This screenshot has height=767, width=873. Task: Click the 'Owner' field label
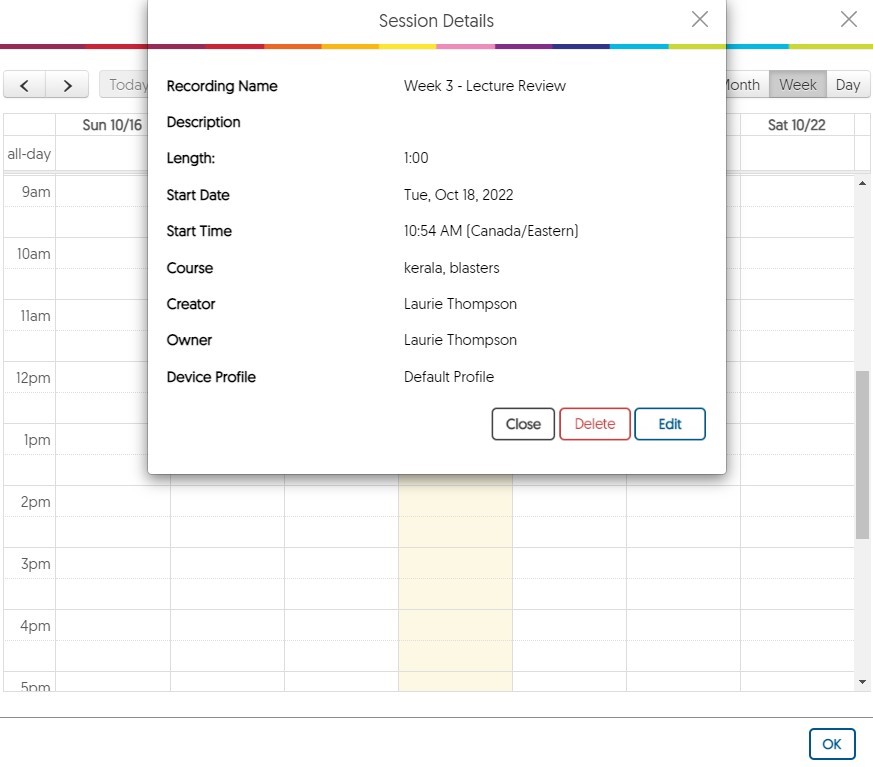[189, 340]
